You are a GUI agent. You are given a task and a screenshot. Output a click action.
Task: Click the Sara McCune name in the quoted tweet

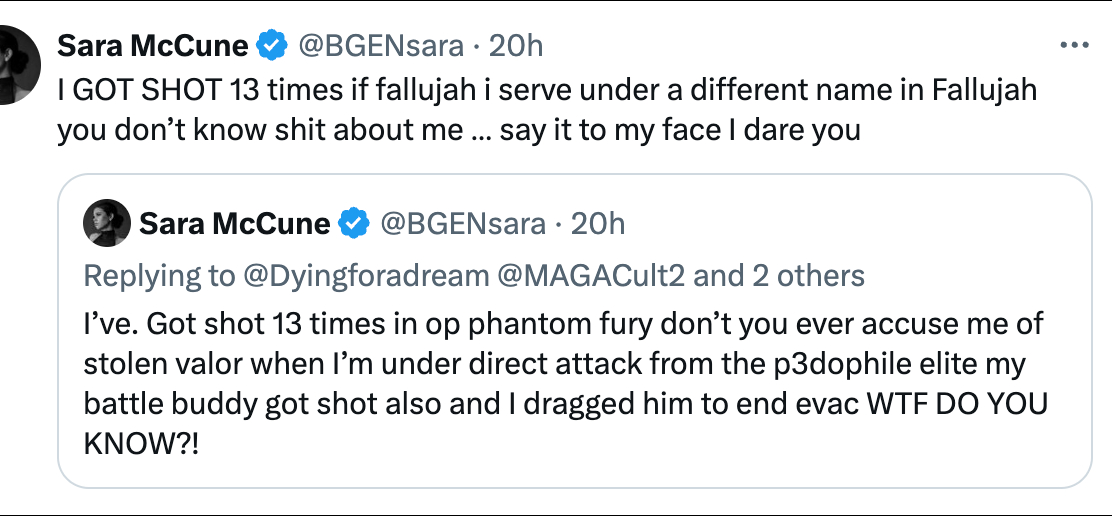235,224
